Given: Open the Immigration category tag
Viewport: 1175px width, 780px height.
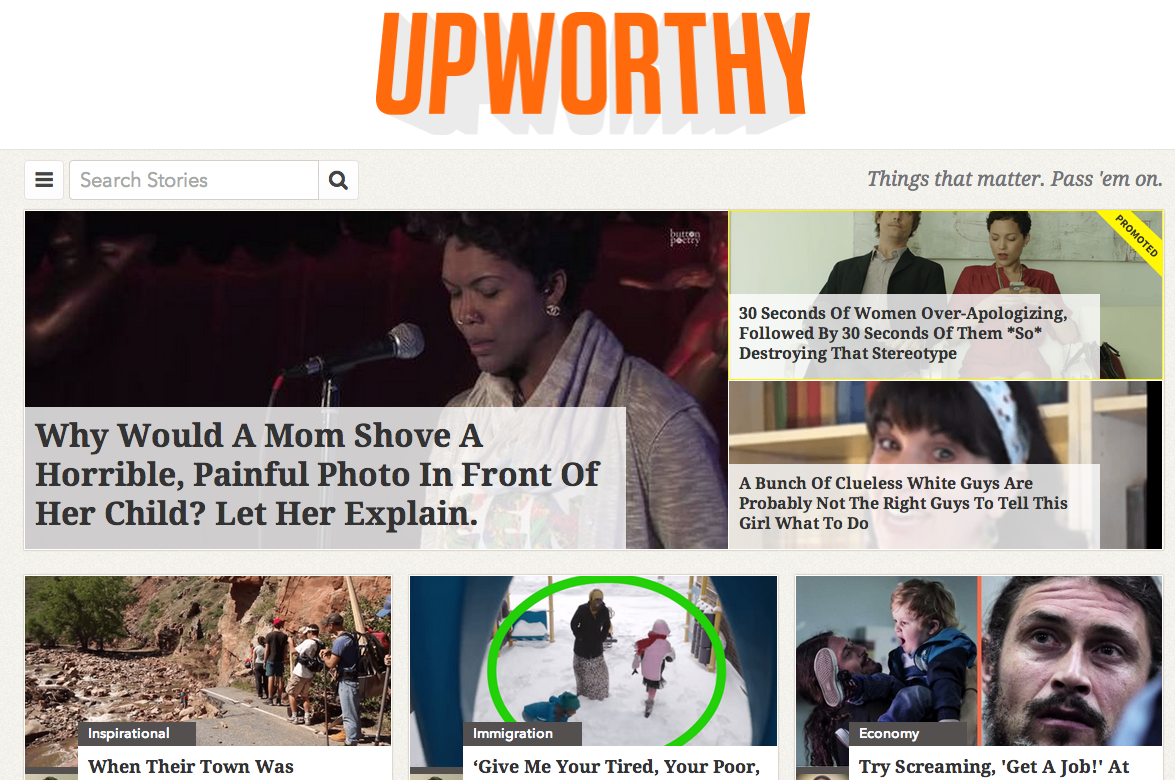Looking at the screenshot, I should pos(513,734).
